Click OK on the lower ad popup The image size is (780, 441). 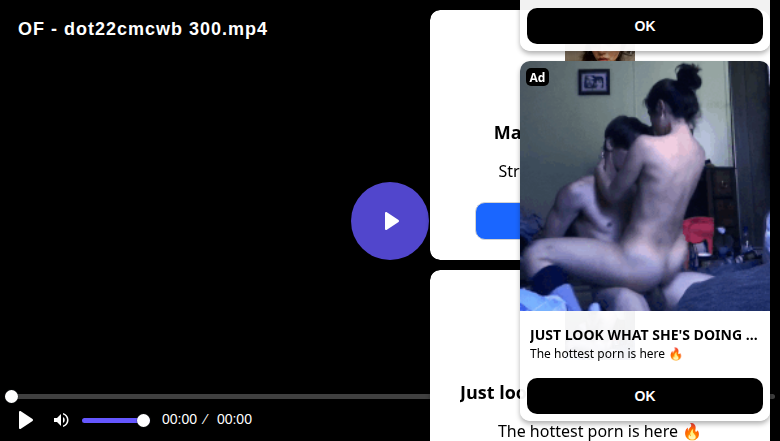645,396
